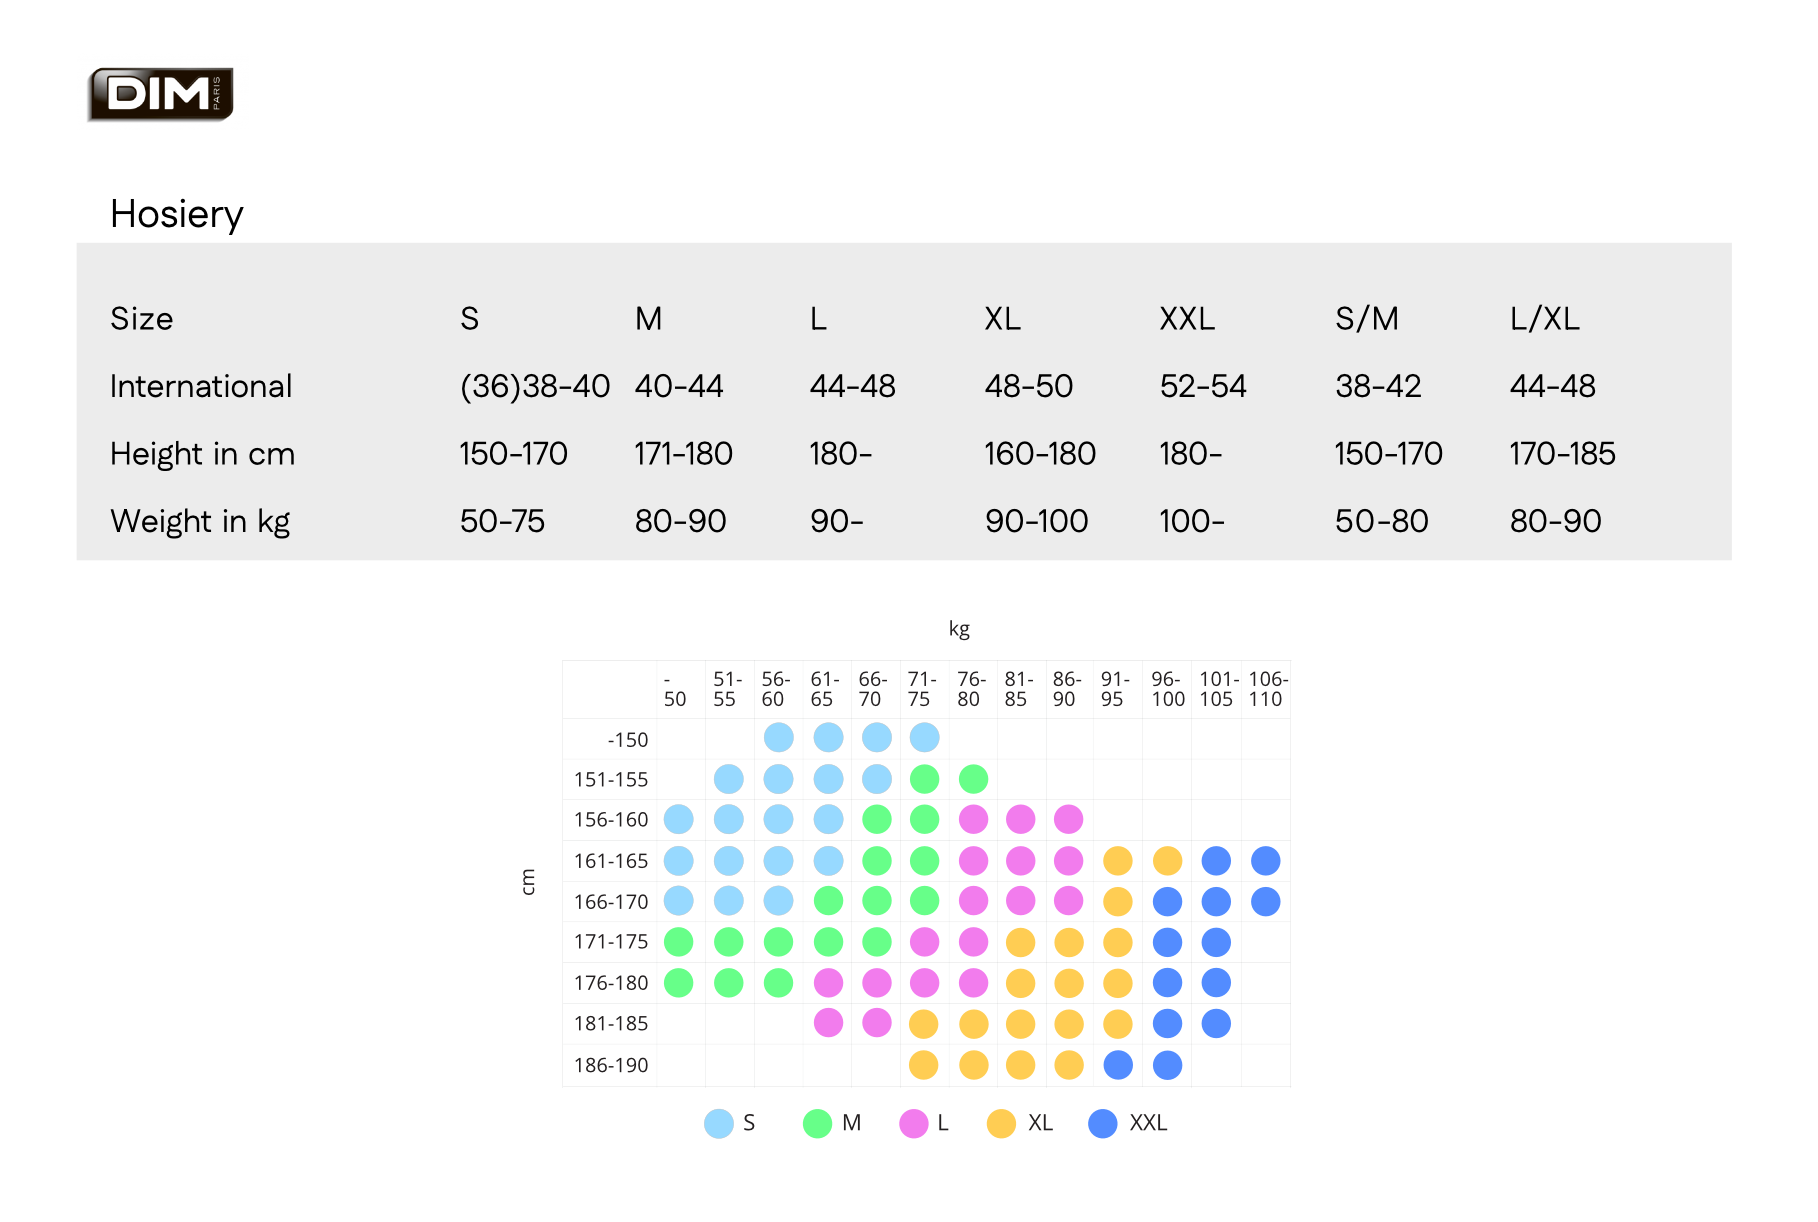Click the DIM Paris logo
The image size is (1818, 1222).
(160, 95)
